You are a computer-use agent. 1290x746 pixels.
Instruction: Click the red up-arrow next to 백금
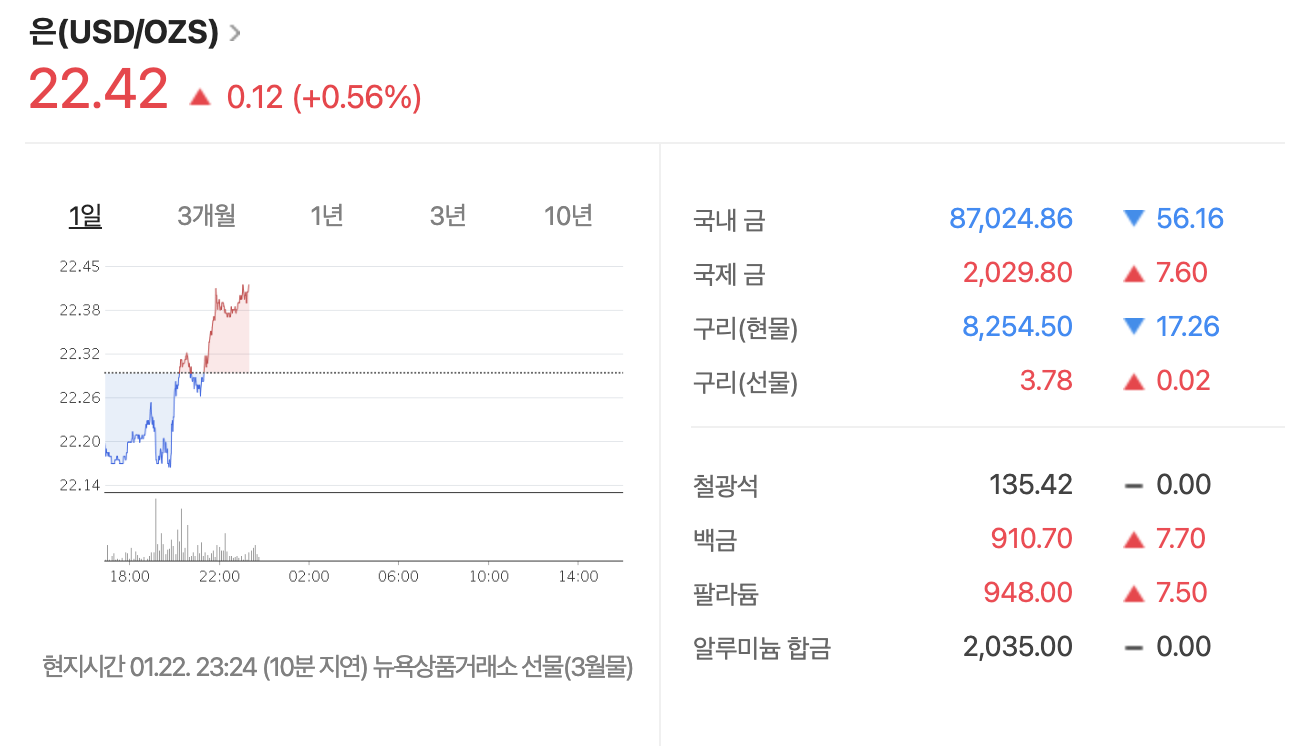(x=1134, y=540)
